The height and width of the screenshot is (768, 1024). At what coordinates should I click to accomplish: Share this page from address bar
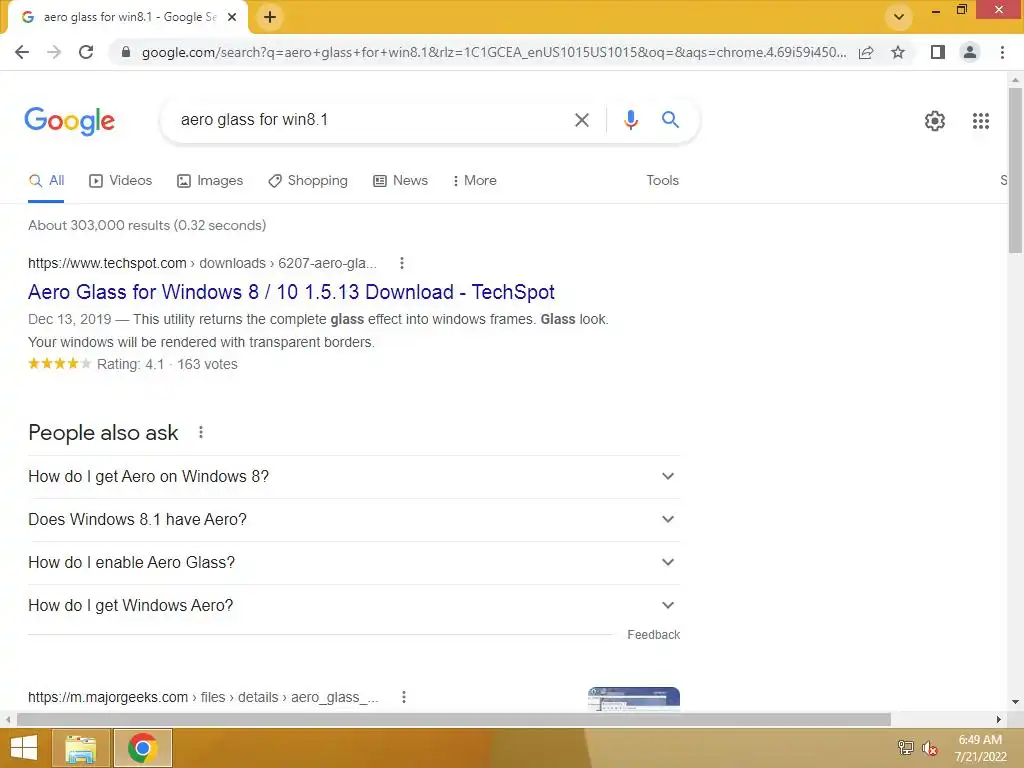[866, 52]
